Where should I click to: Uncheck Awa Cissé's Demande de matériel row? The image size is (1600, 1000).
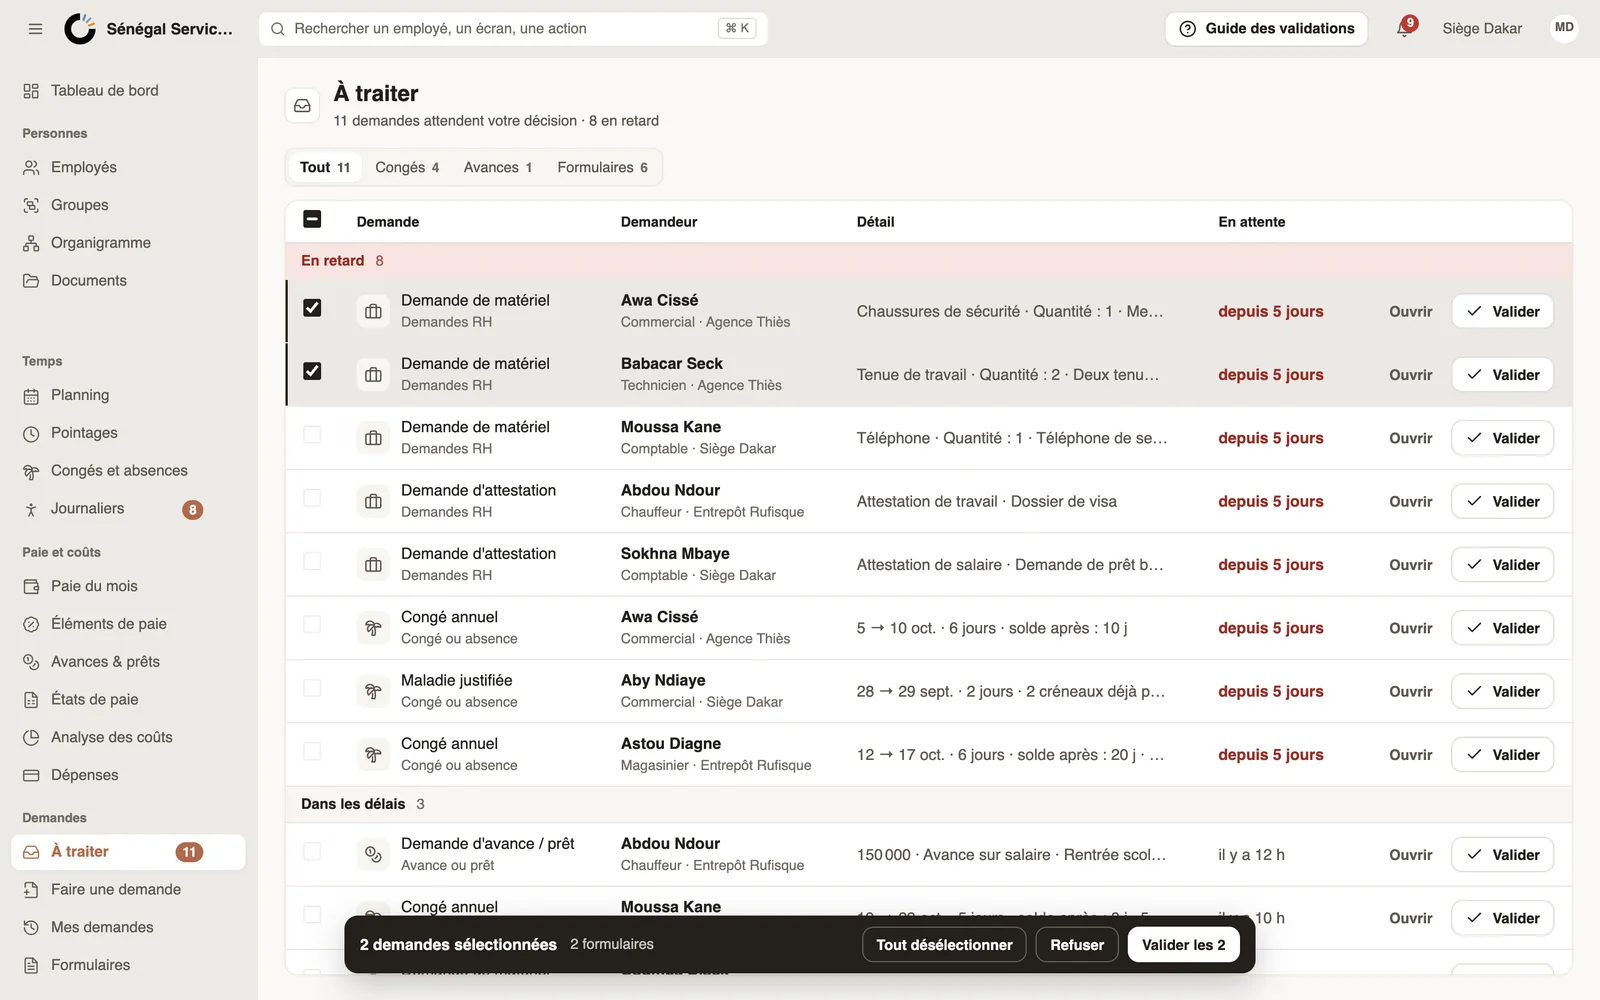pyautogui.click(x=312, y=308)
